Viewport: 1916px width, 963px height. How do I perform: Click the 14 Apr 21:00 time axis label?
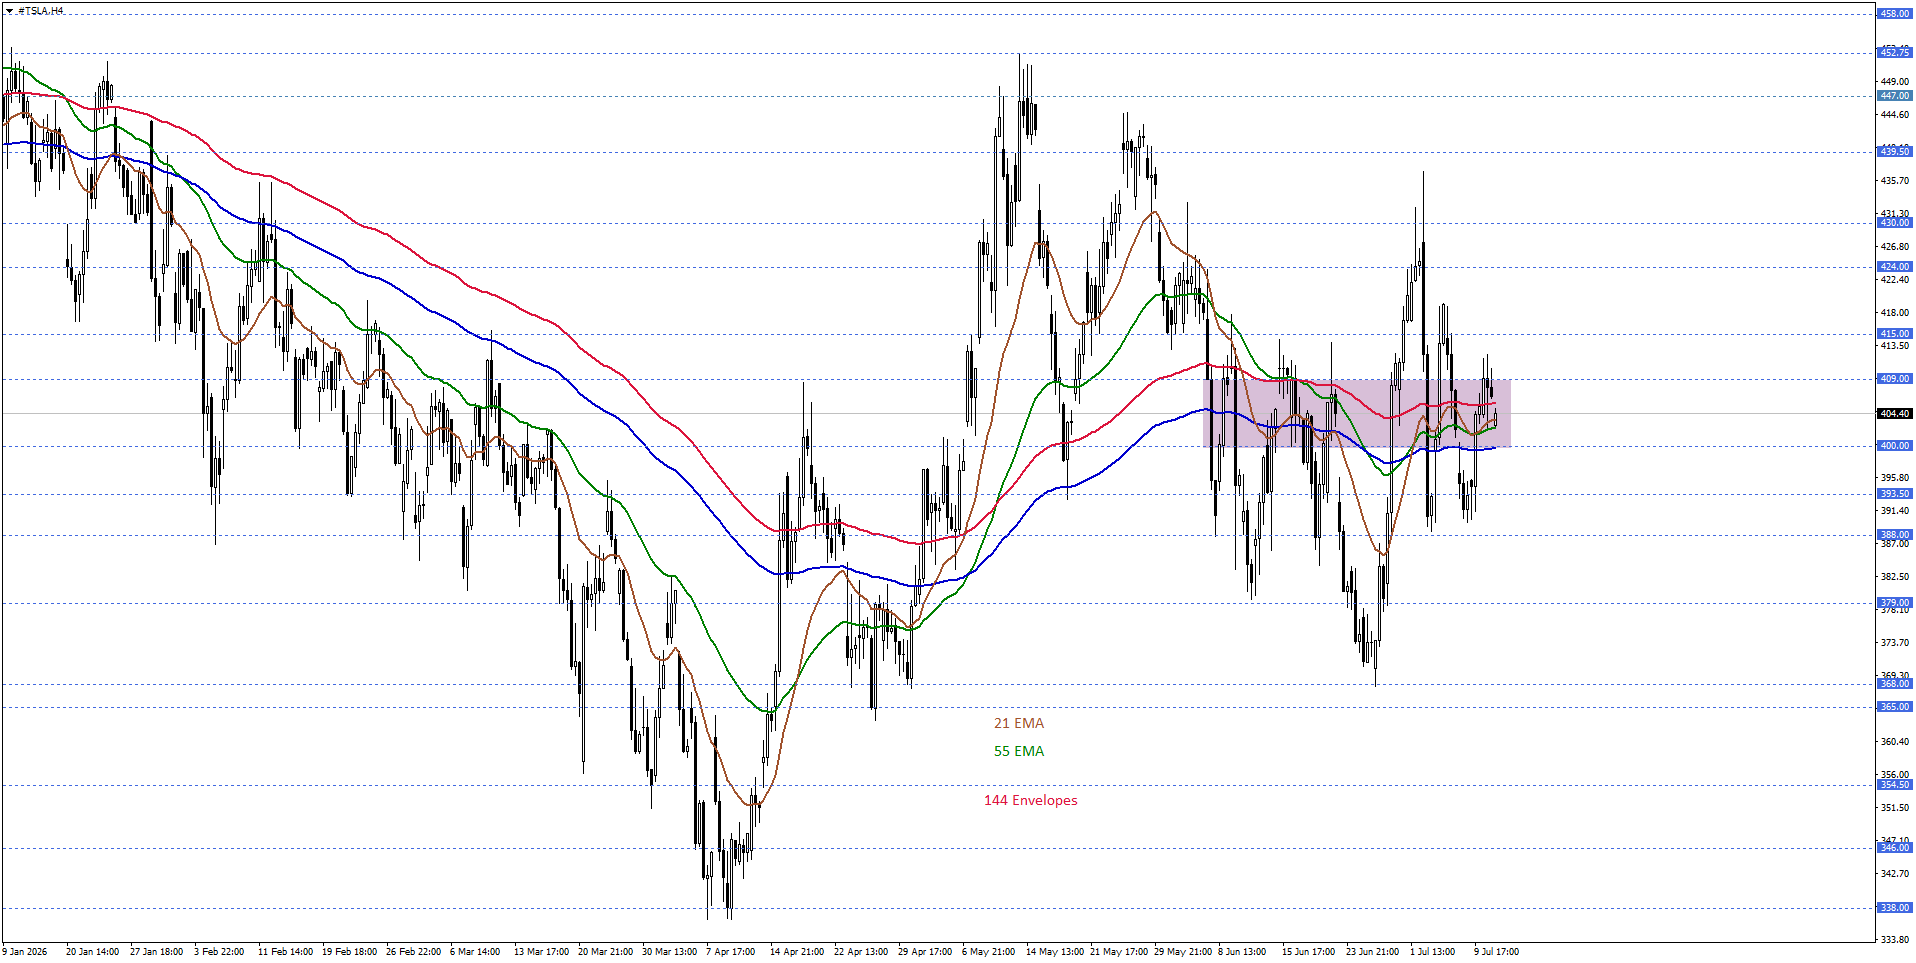tap(797, 952)
